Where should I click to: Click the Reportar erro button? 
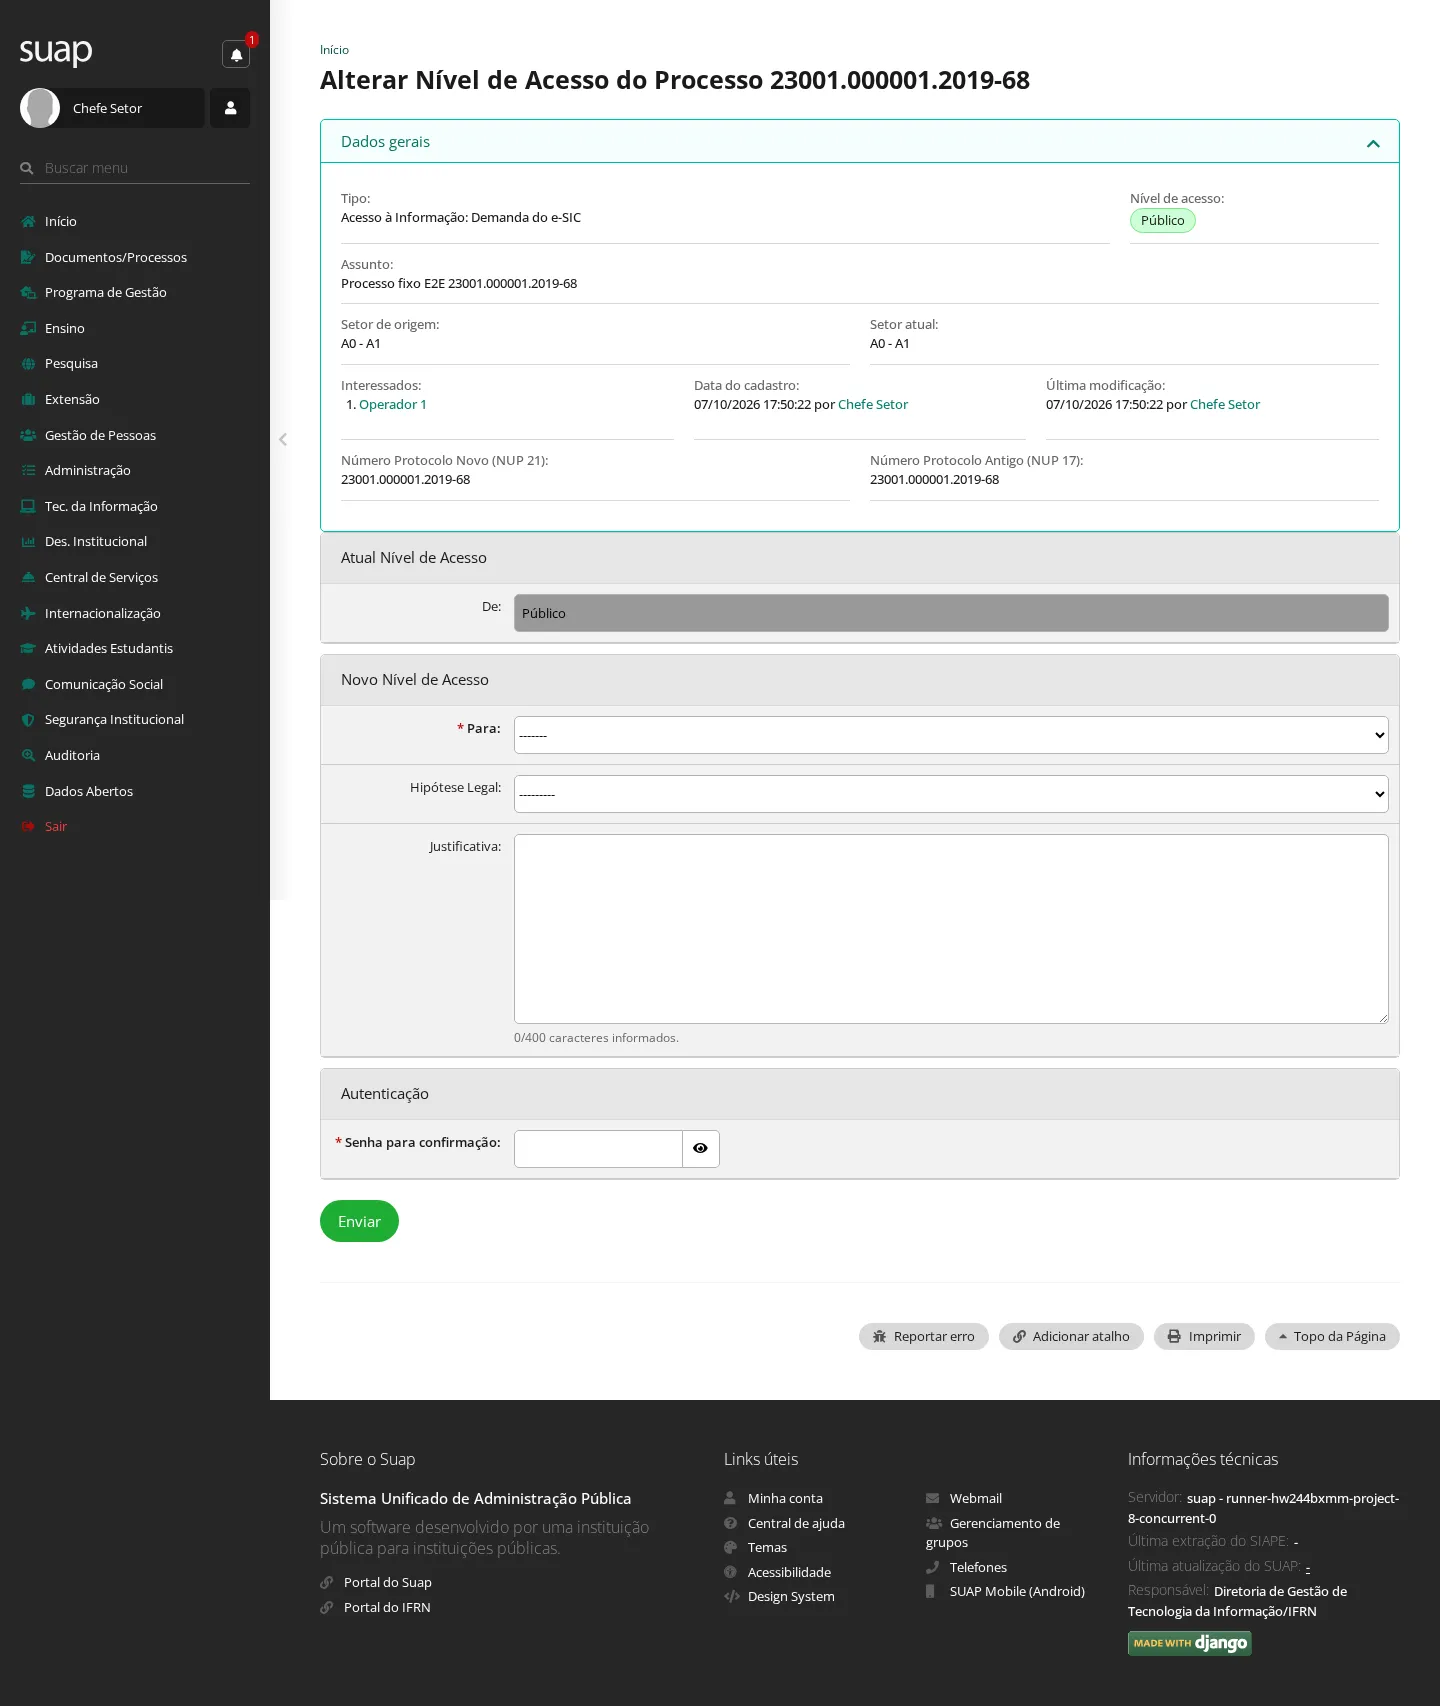coord(923,1336)
